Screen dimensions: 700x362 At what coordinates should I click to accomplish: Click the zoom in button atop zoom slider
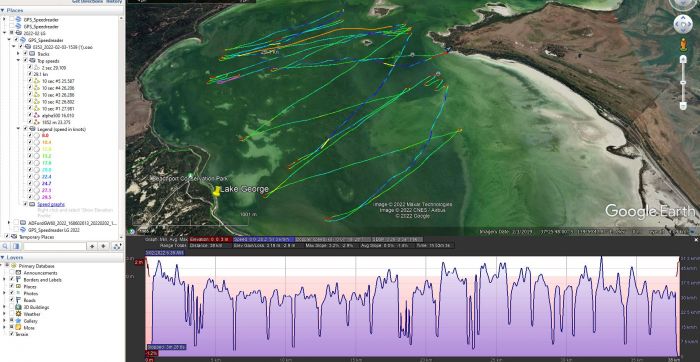pyautogui.click(x=683, y=59)
